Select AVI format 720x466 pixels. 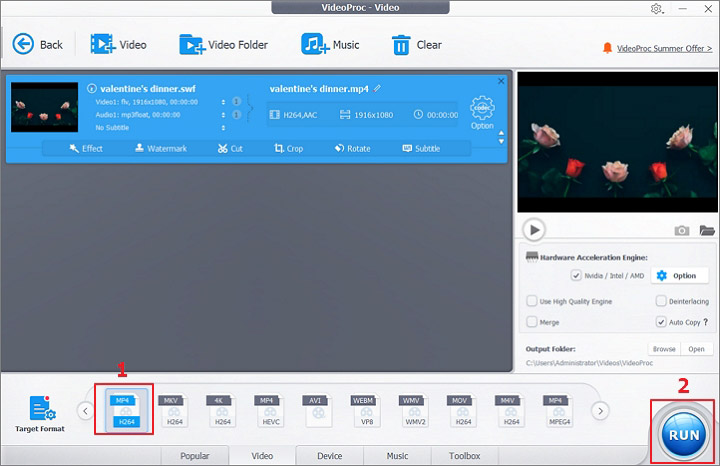[317, 410]
